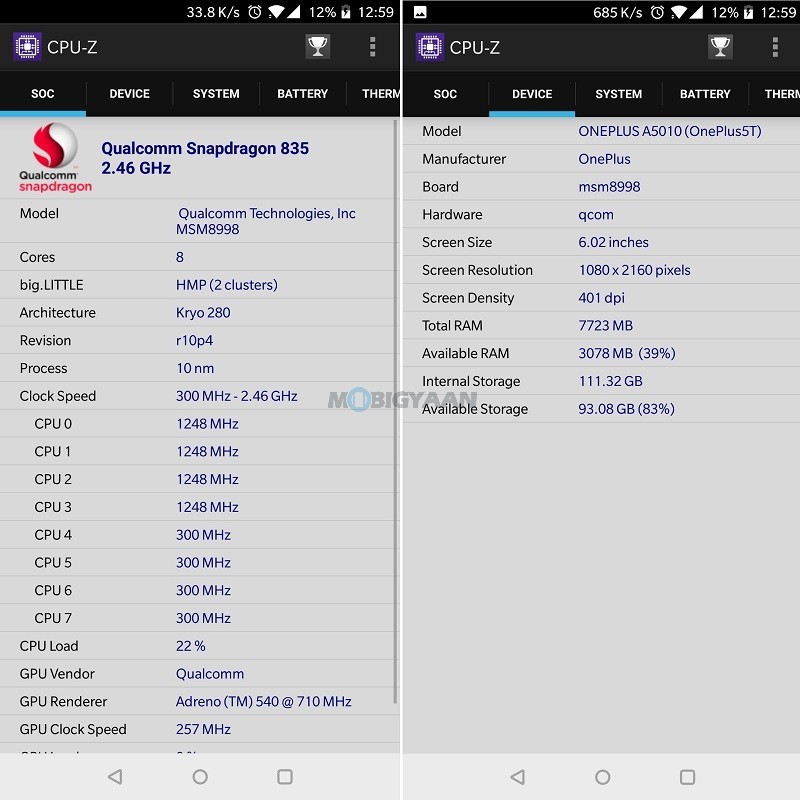The image size is (800, 800).
Task: Tap Manufacturer OnePlus value
Action: [605, 159]
